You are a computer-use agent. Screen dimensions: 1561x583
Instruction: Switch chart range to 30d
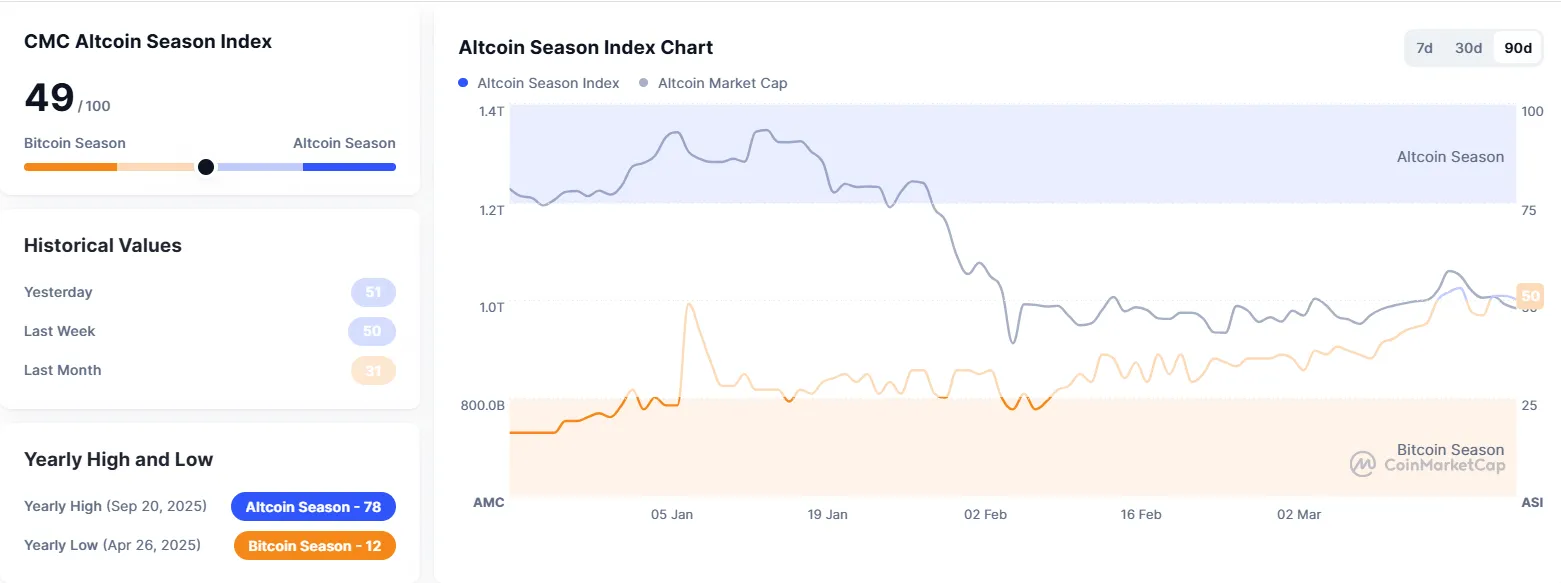pos(1468,48)
